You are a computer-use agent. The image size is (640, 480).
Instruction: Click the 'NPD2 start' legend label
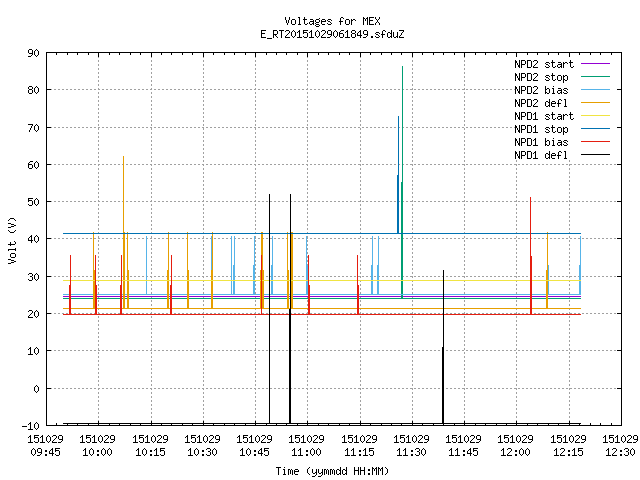tap(544, 64)
